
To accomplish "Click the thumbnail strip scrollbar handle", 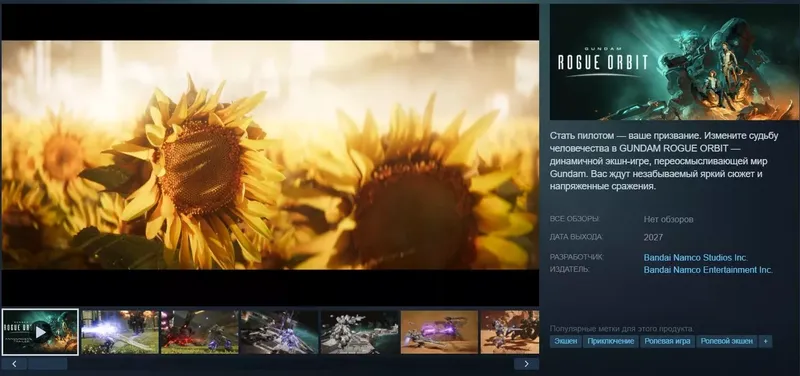I will click(47, 364).
